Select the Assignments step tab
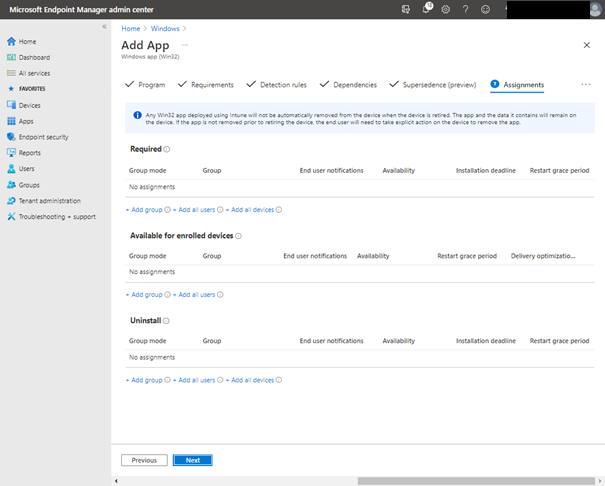 (517, 84)
